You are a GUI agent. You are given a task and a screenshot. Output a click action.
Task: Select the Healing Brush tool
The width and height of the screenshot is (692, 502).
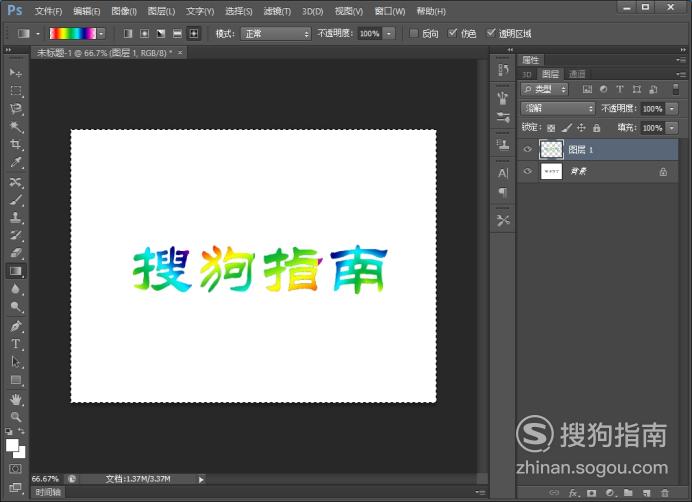(16, 182)
